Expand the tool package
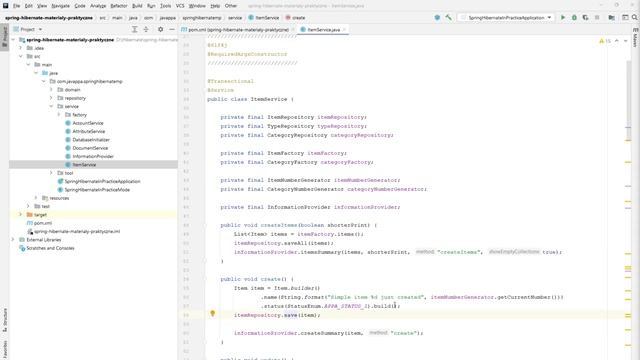 pos(51,173)
